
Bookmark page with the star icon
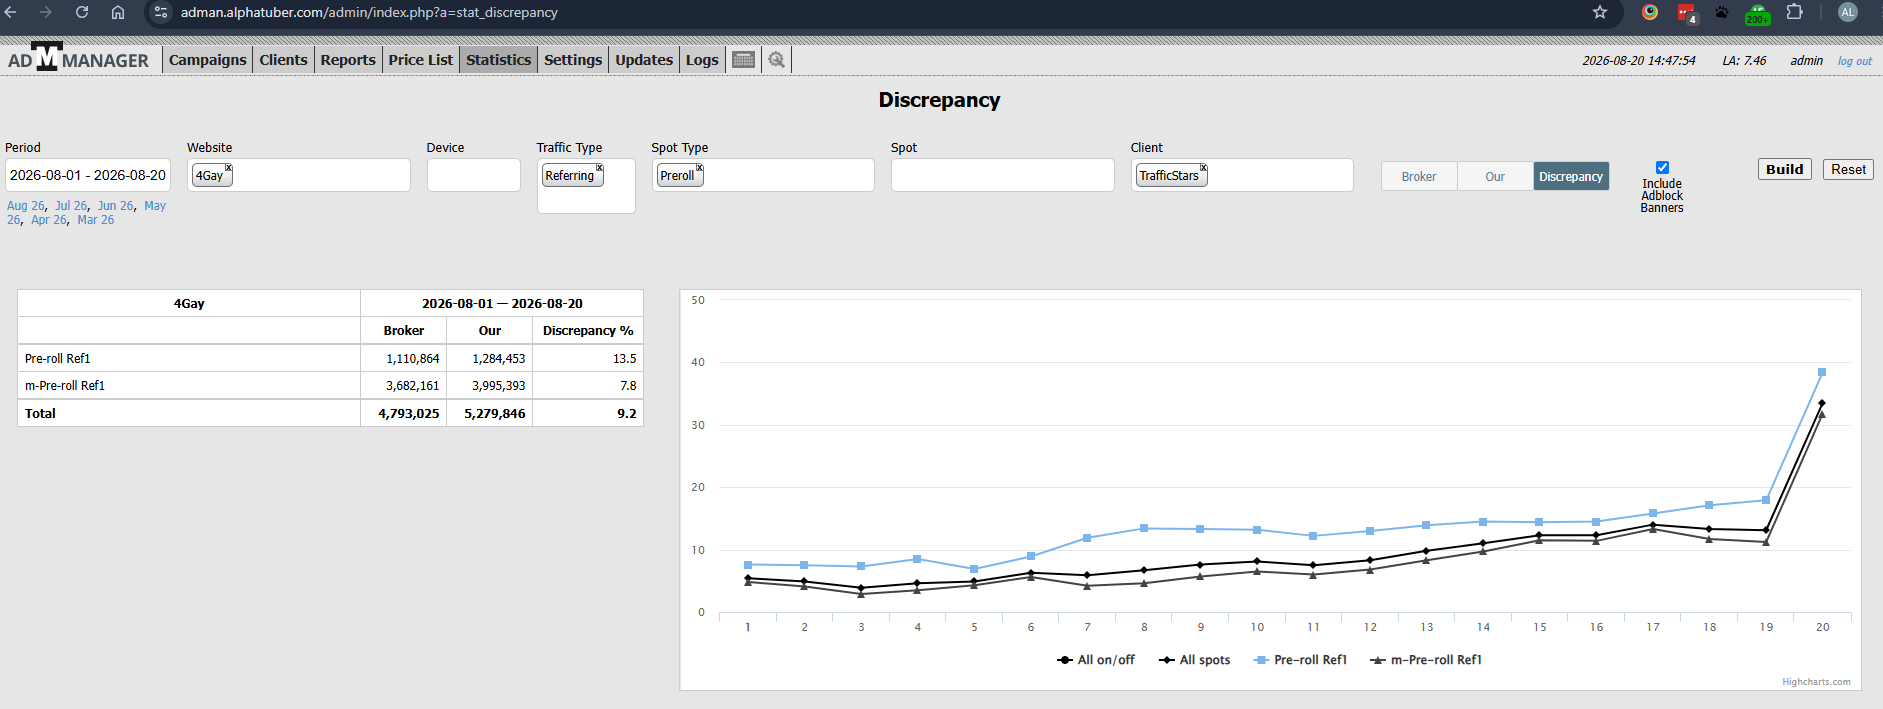[1600, 12]
